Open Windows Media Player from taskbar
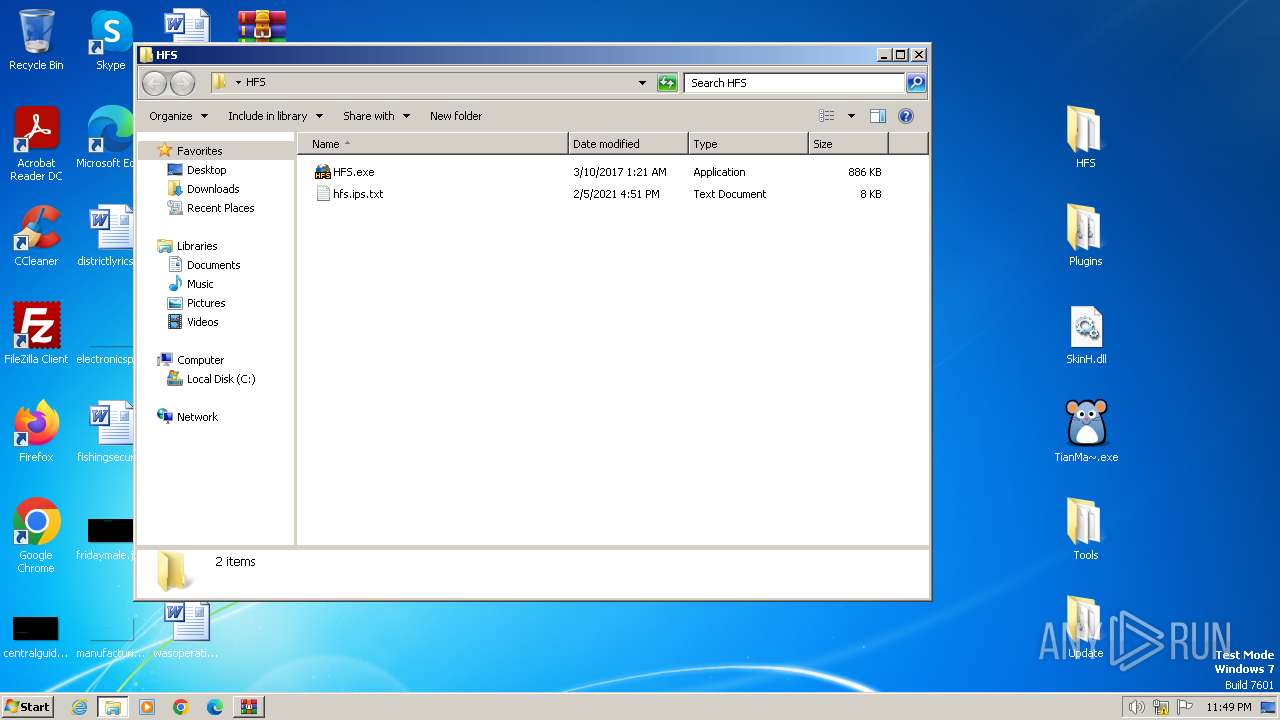Image resolution: width=1280 pixels, height=720 pixels. 147,707
